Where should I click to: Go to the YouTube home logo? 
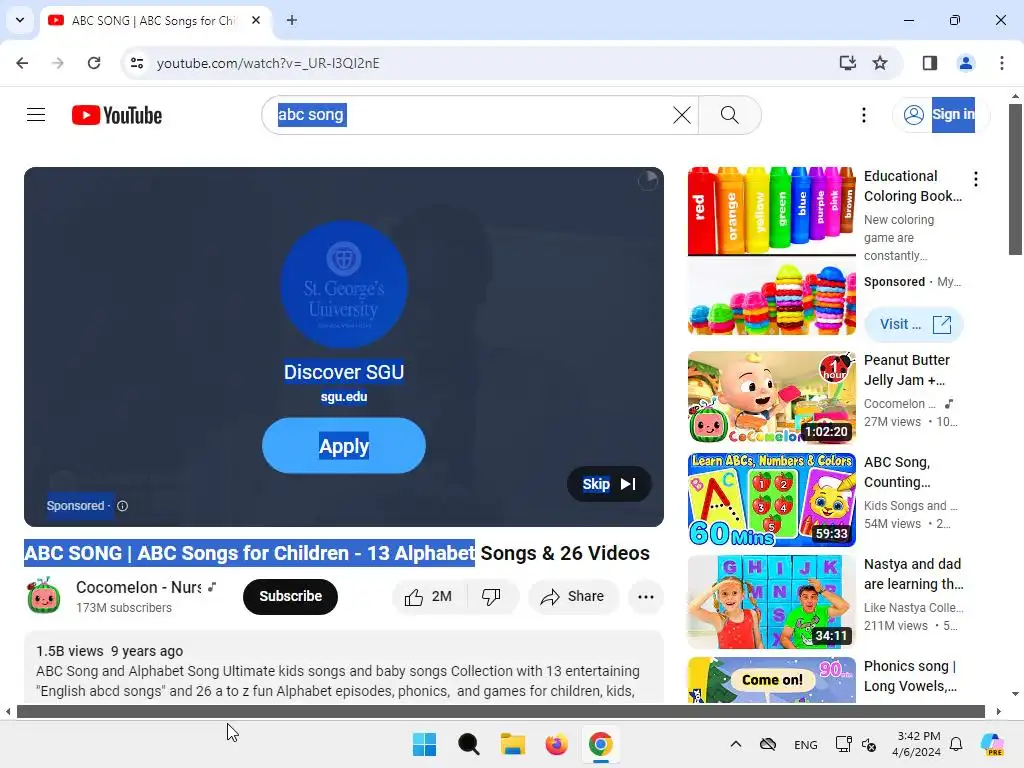click(x=117, y=115)
